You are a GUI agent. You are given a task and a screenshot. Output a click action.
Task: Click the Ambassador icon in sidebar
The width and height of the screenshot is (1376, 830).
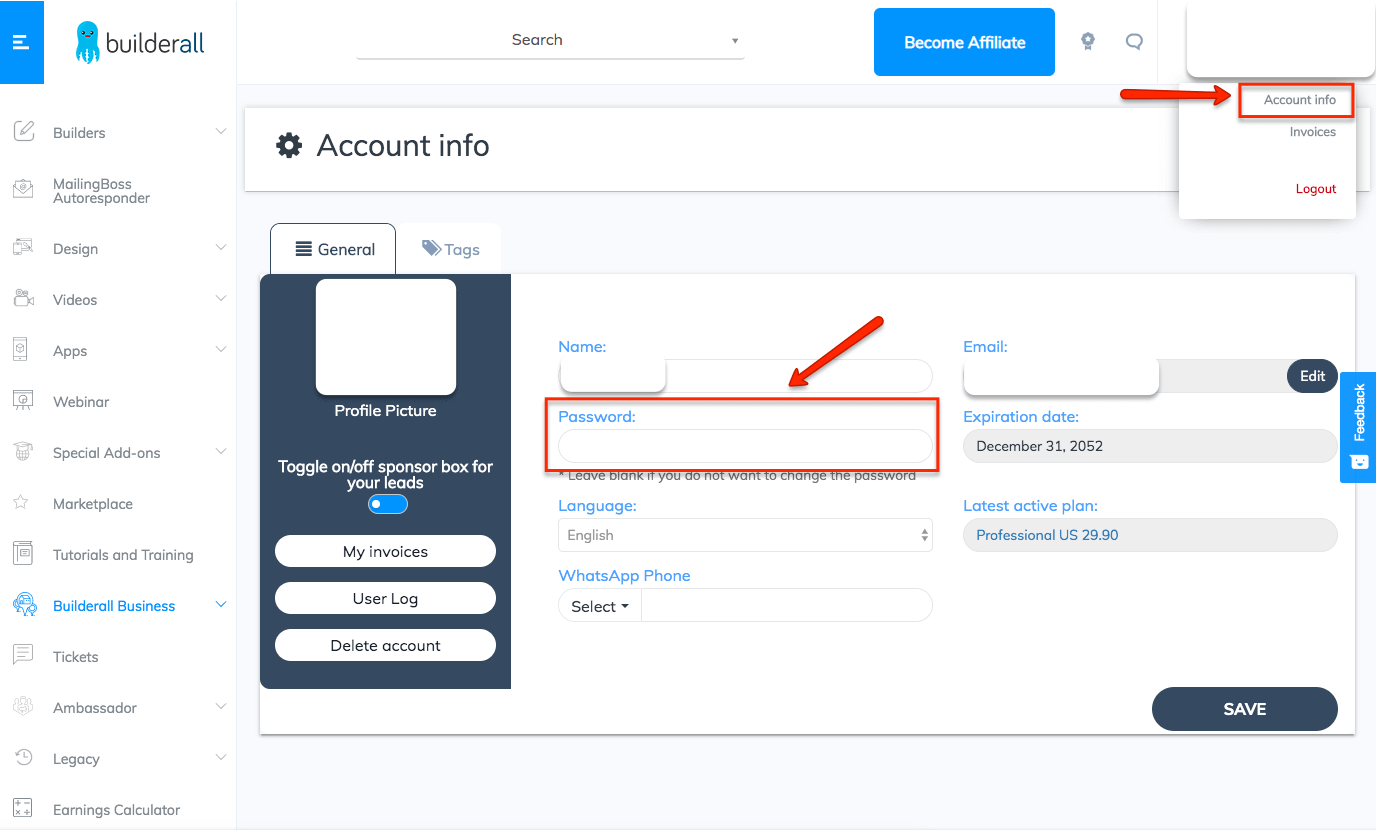point(23,706)
